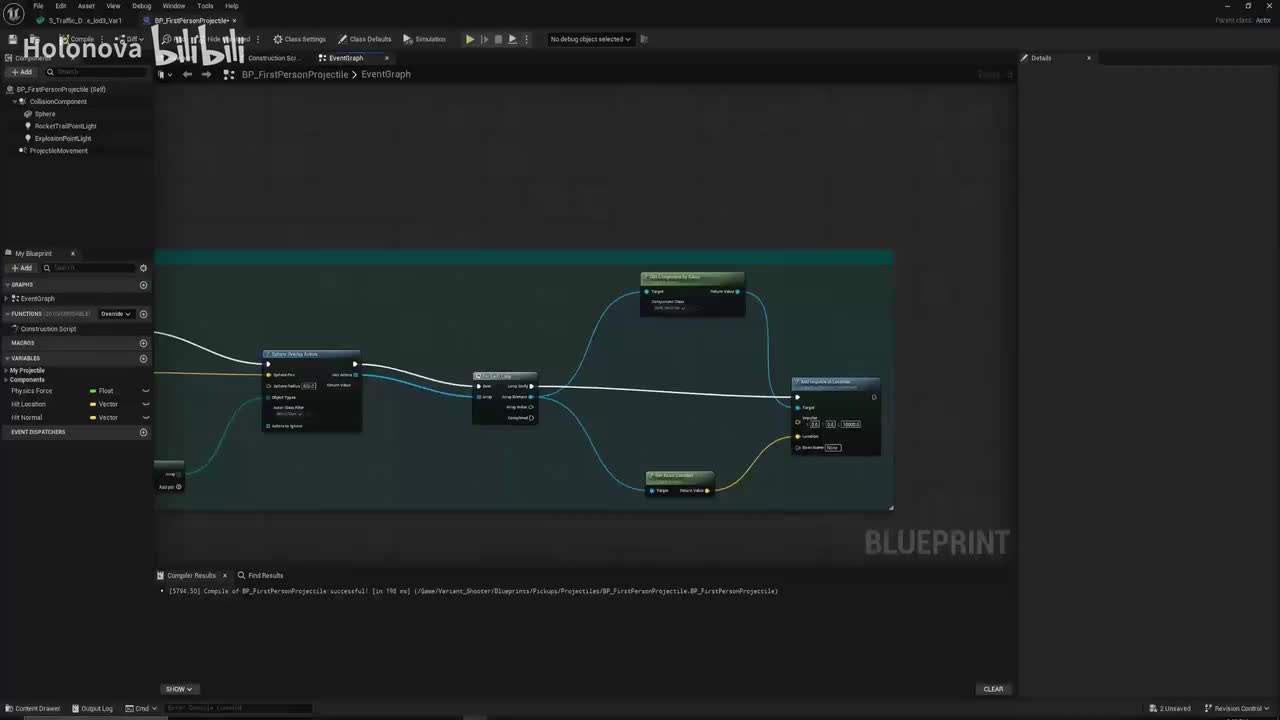Click the Sphere Radius value field
Image resolution: width=1280 pixels, height=720 pixels.
click(309, 386)
